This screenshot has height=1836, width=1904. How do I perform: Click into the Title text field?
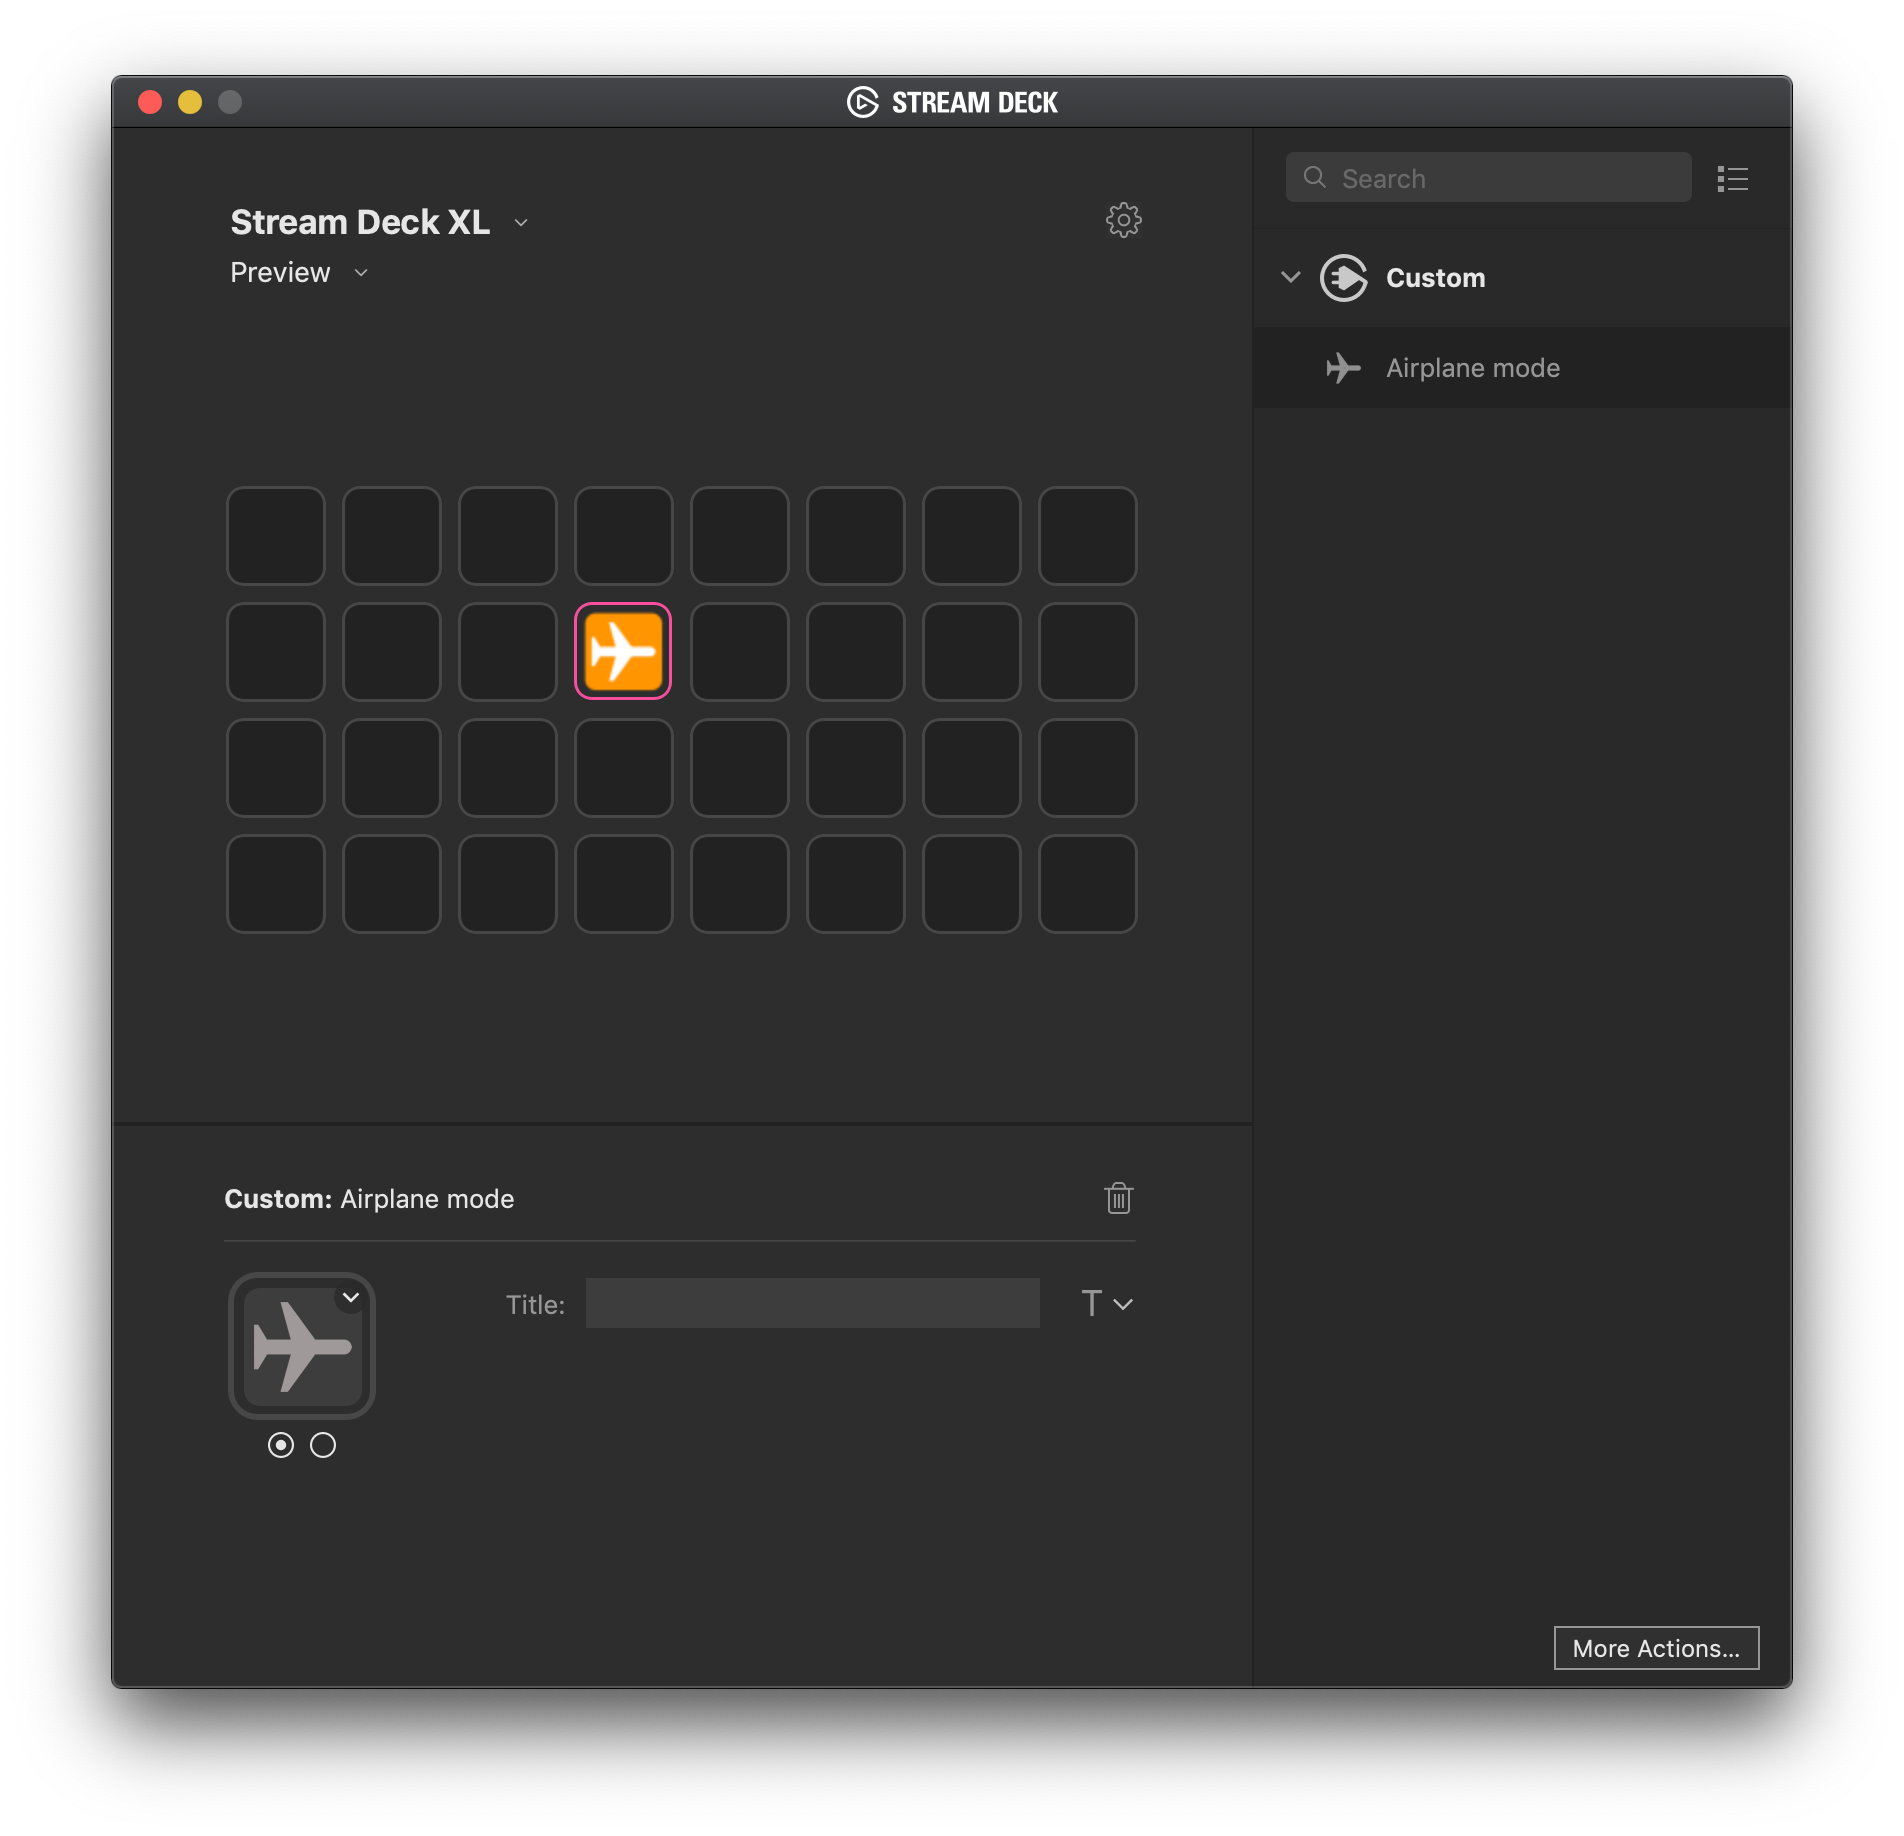tap(813, 1303)
